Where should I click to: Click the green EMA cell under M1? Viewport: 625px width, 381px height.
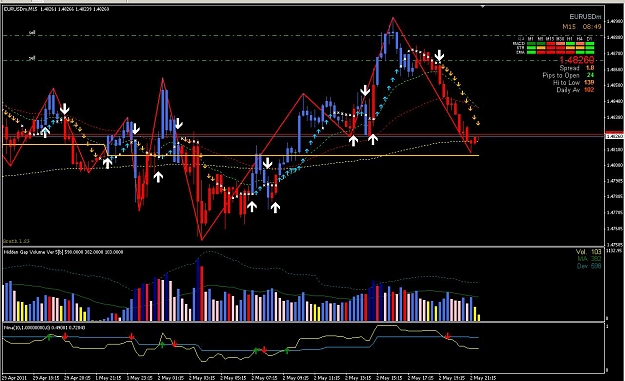tap(531, 52)
